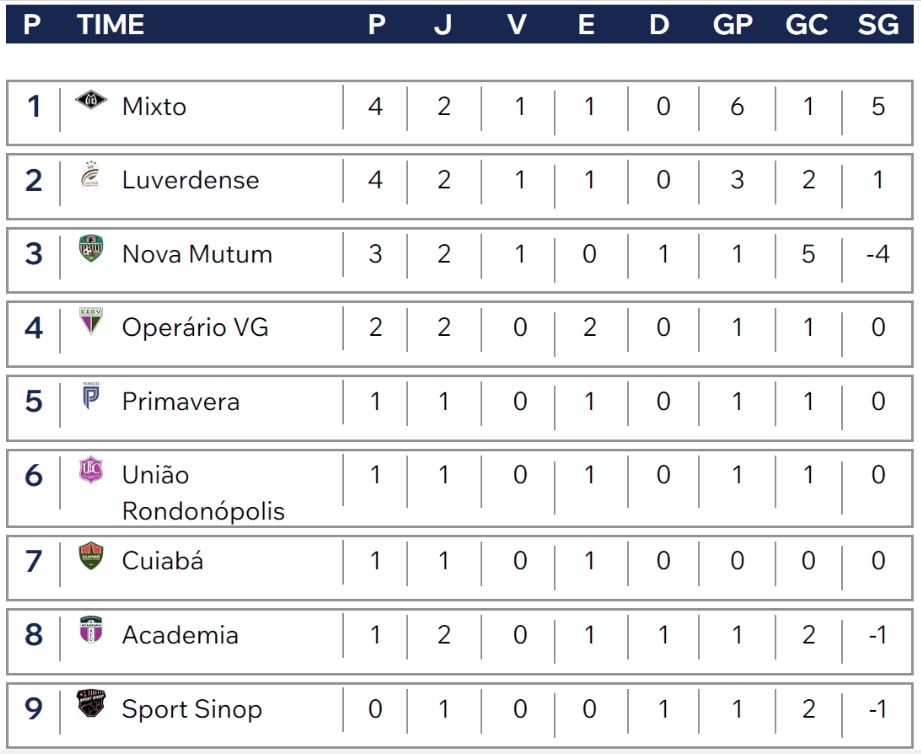Viewport: 921px width, 754px height.
Task: Click the Academia club badge
Action: 91,630
